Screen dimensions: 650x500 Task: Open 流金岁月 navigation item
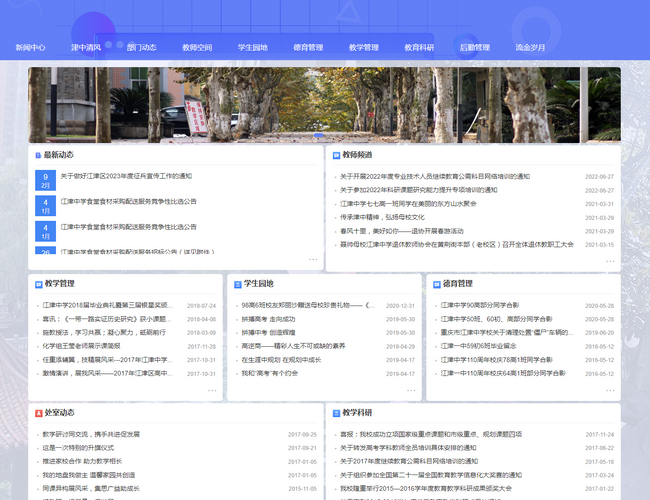click(x=530, y=48)
